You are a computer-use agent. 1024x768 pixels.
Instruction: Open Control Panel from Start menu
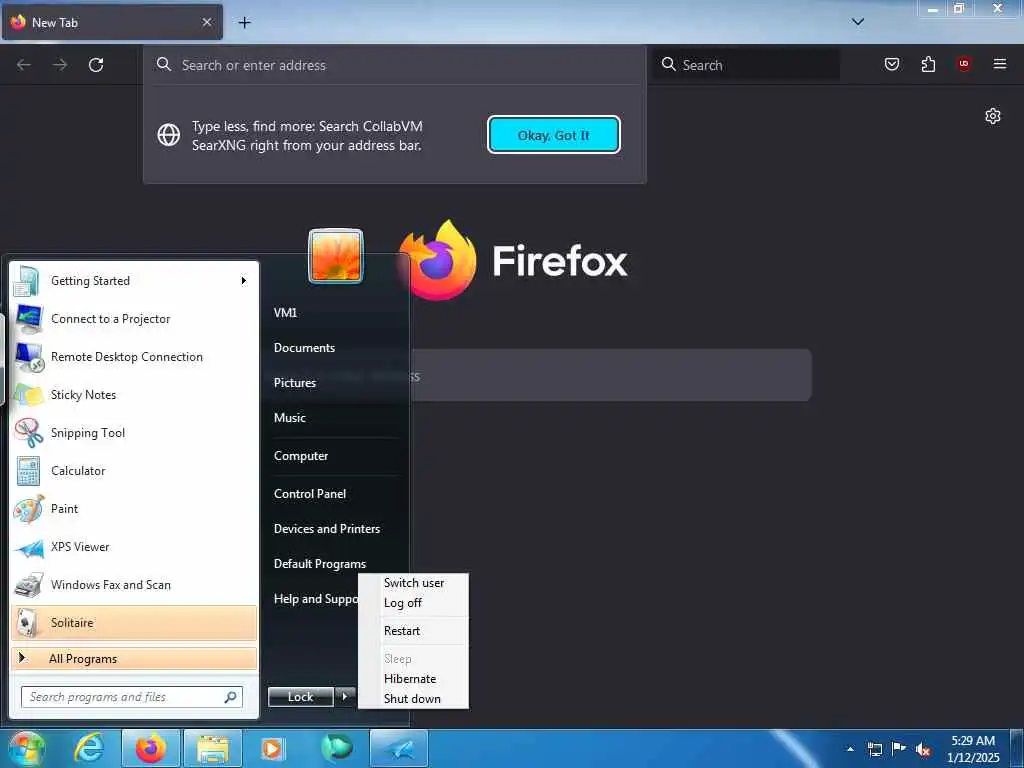click(x=310, y=494)
